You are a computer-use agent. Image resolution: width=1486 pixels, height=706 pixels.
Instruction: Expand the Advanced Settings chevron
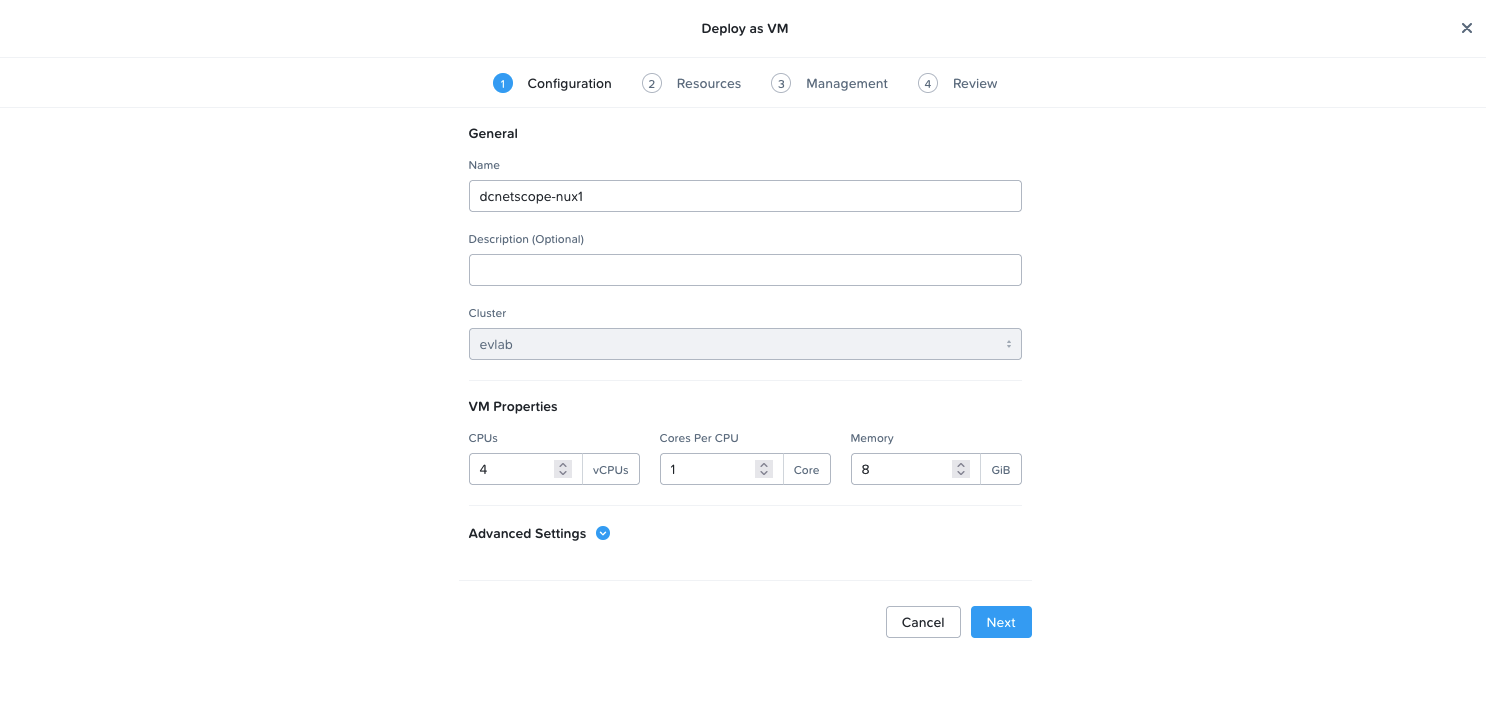[x=603, y=533]
